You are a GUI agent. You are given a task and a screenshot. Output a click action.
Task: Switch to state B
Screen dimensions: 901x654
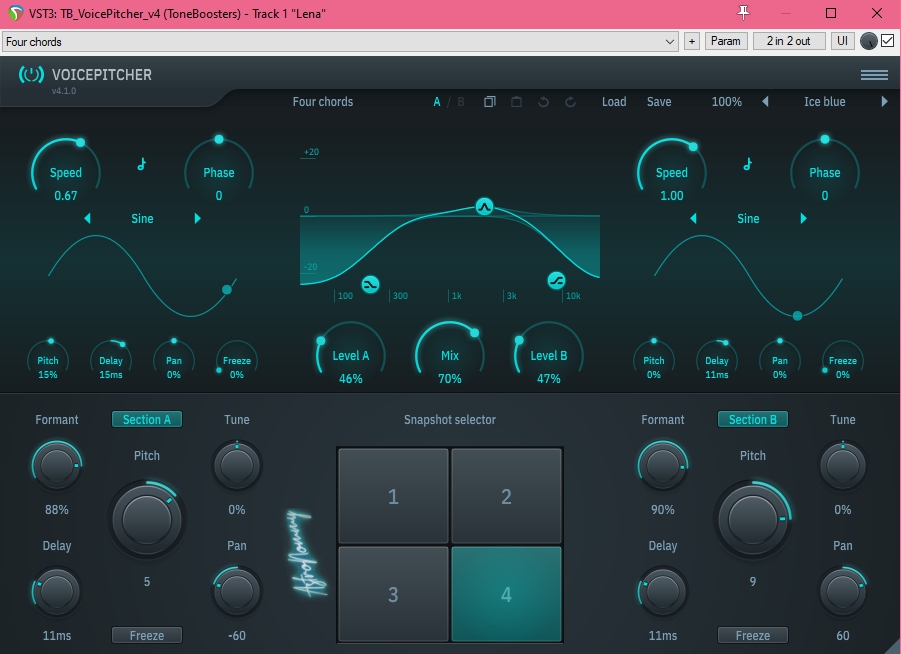point(461,102)
